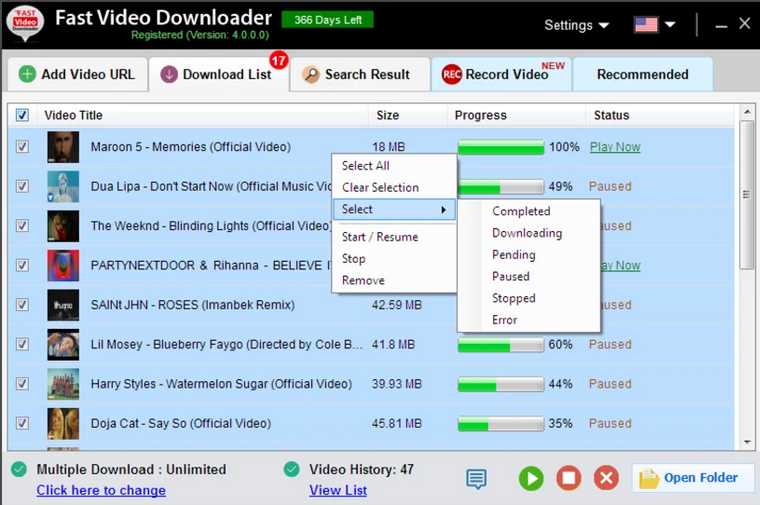The width and height of the screenshot is (760, 505).
Task: Select Paused in the submenu
Action: [x=529, y=276]
